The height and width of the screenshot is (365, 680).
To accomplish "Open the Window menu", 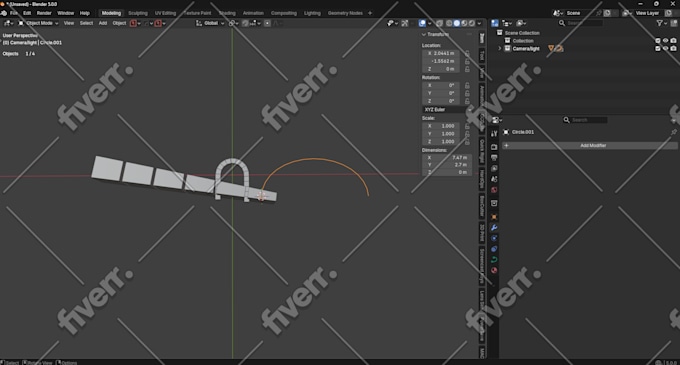I will pyautogui.click(x=65, y=13).
